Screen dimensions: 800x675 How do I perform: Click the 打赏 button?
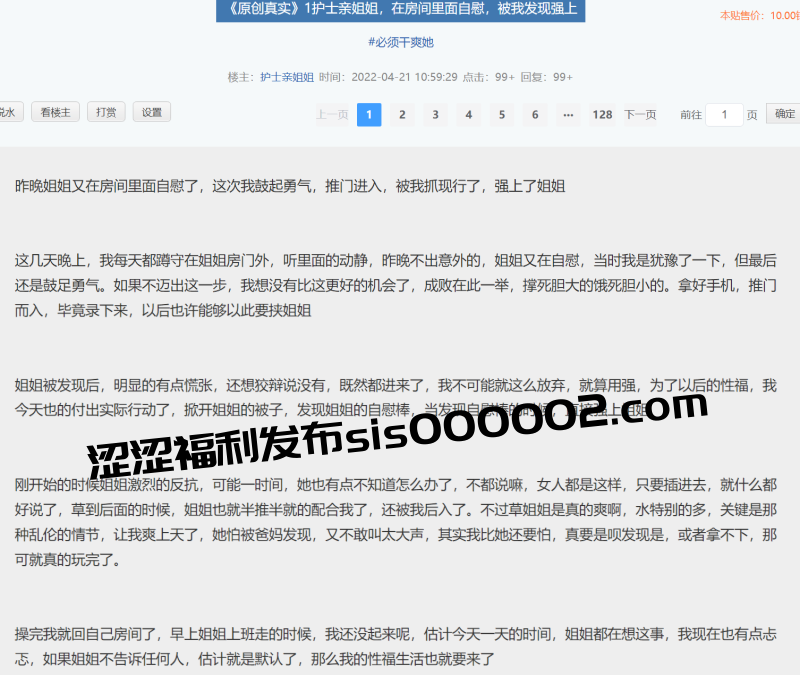click(x=106, y=112)
